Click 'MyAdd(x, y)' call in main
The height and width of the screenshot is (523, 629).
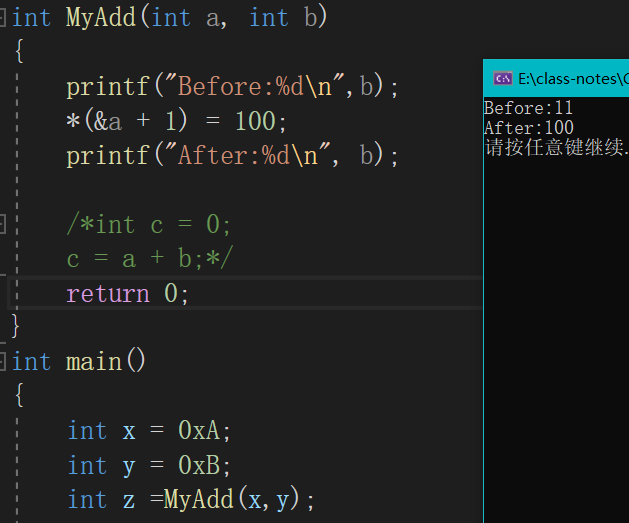[232, 500]
